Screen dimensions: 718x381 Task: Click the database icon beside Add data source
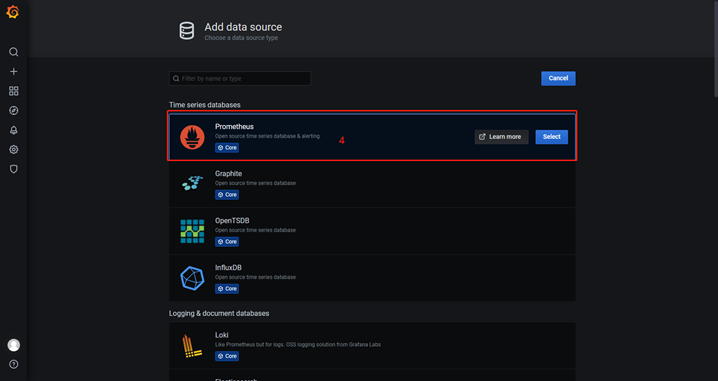[186, 31]
